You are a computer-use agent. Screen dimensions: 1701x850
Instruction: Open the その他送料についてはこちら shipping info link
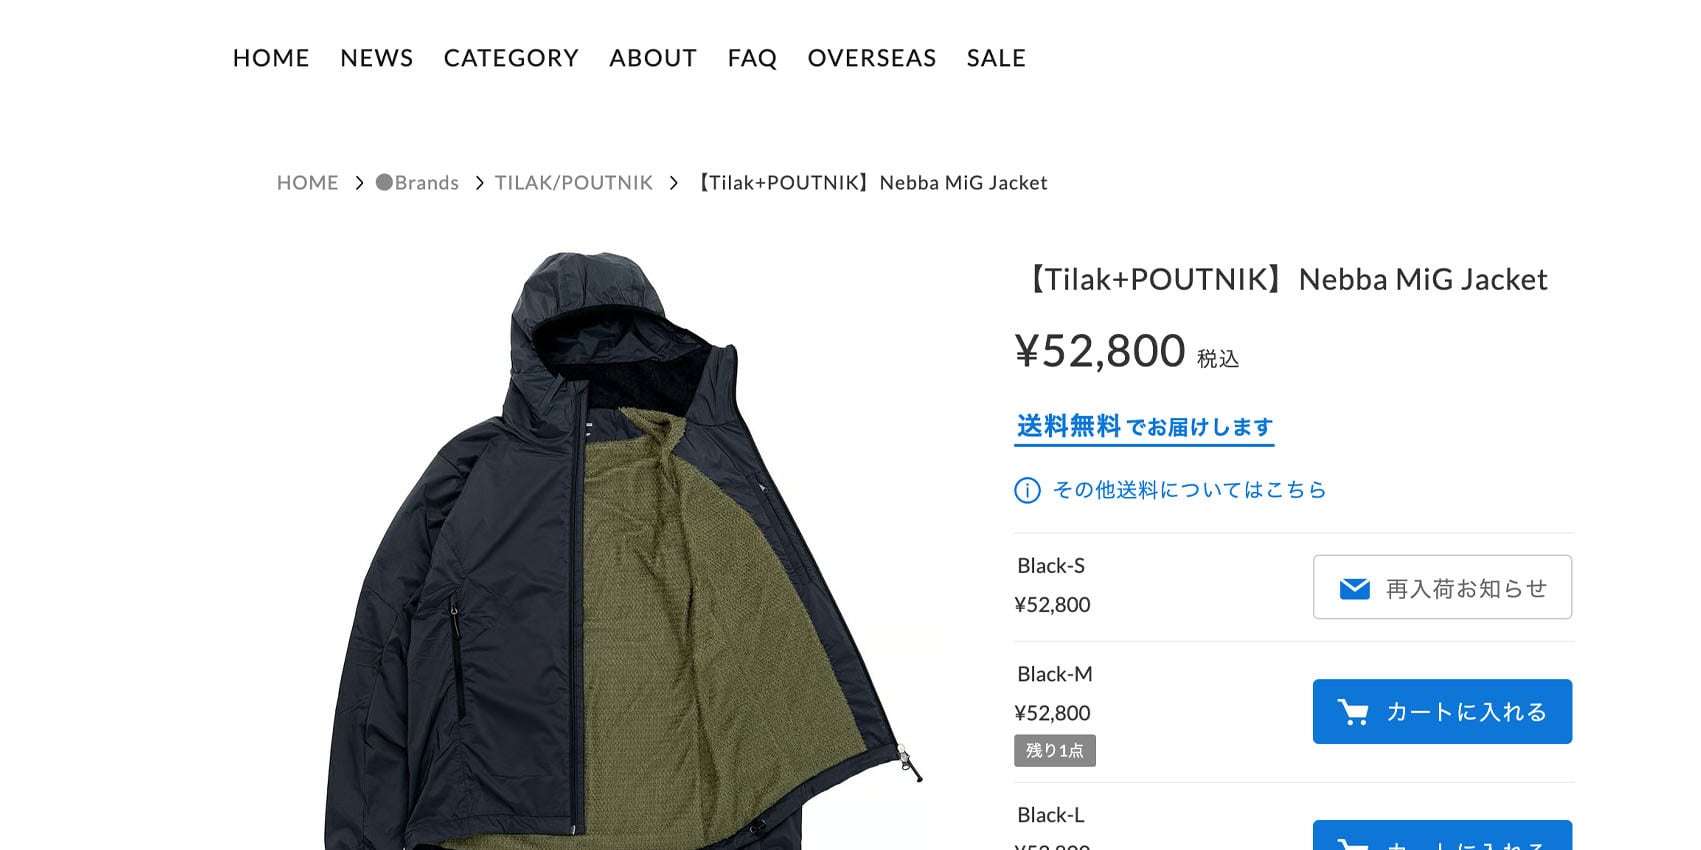coord(1189,490)
